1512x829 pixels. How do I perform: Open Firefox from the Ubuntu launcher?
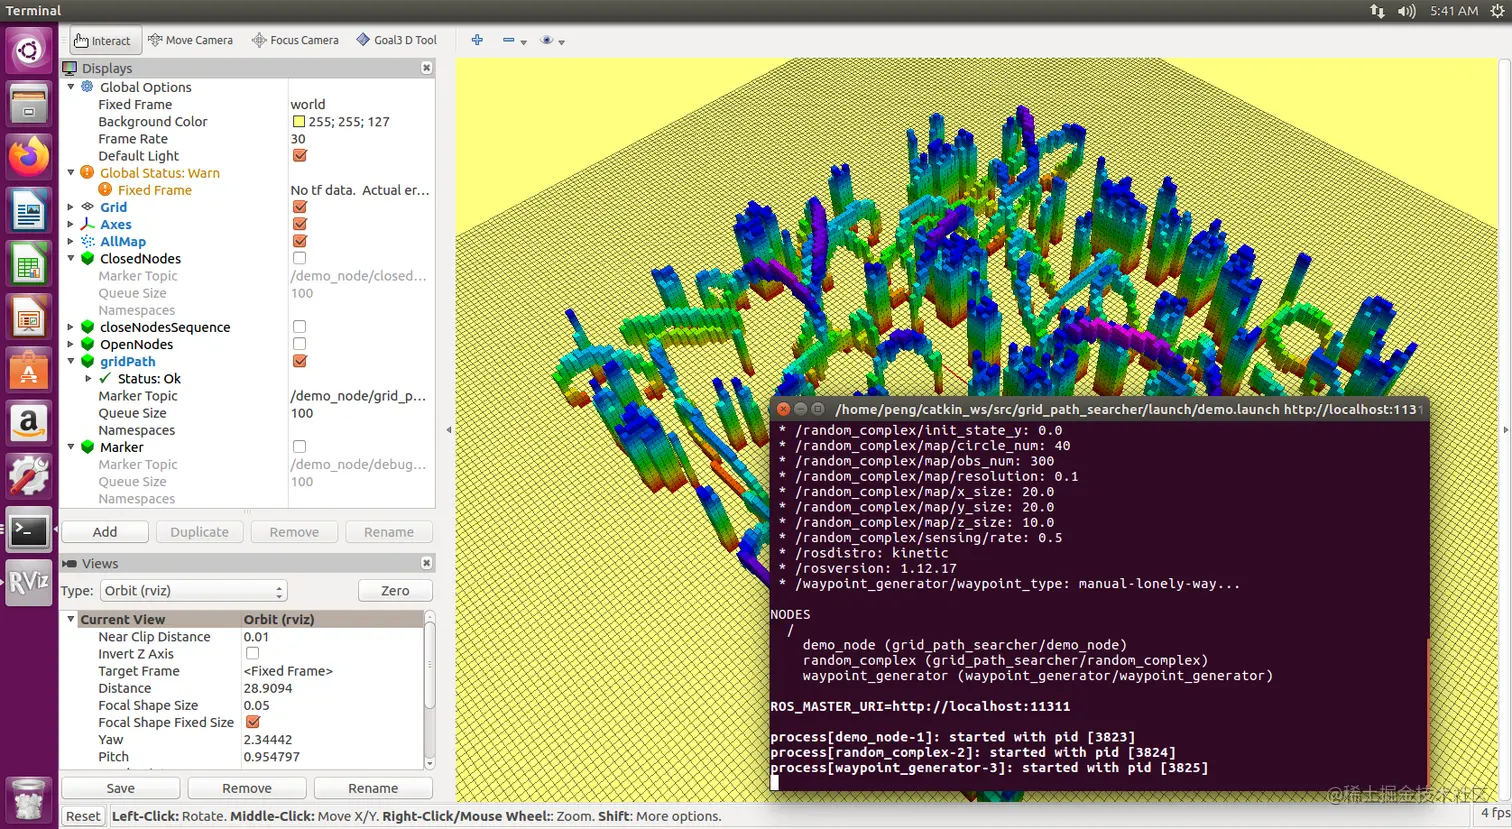pyautogui.click(x=29, y=156)
